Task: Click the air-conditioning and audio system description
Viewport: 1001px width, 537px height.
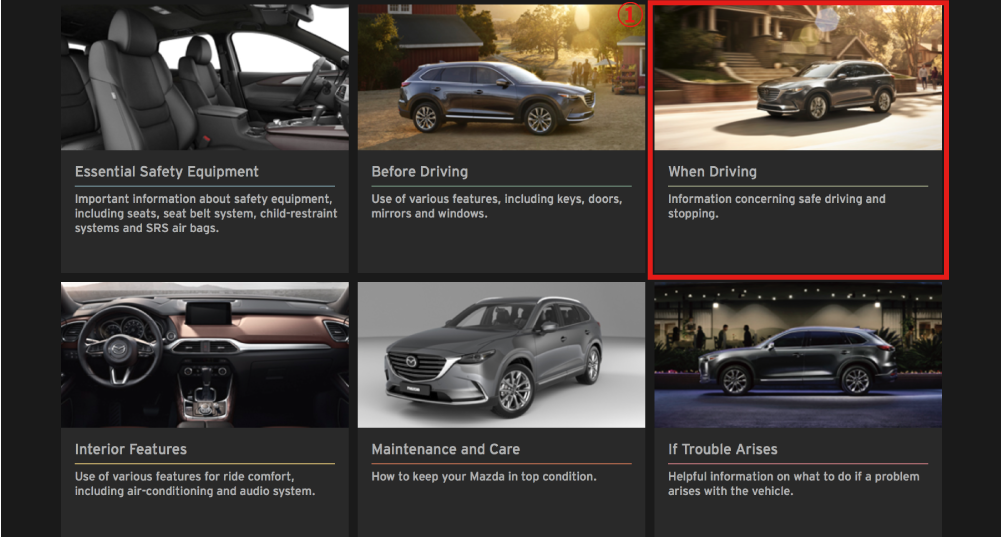Action: 194,483
